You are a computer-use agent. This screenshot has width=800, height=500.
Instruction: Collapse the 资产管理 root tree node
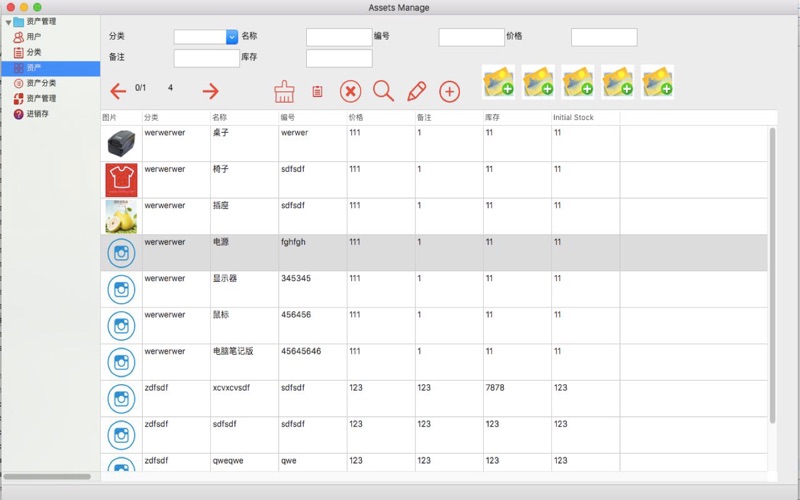(x=8, y=21)
